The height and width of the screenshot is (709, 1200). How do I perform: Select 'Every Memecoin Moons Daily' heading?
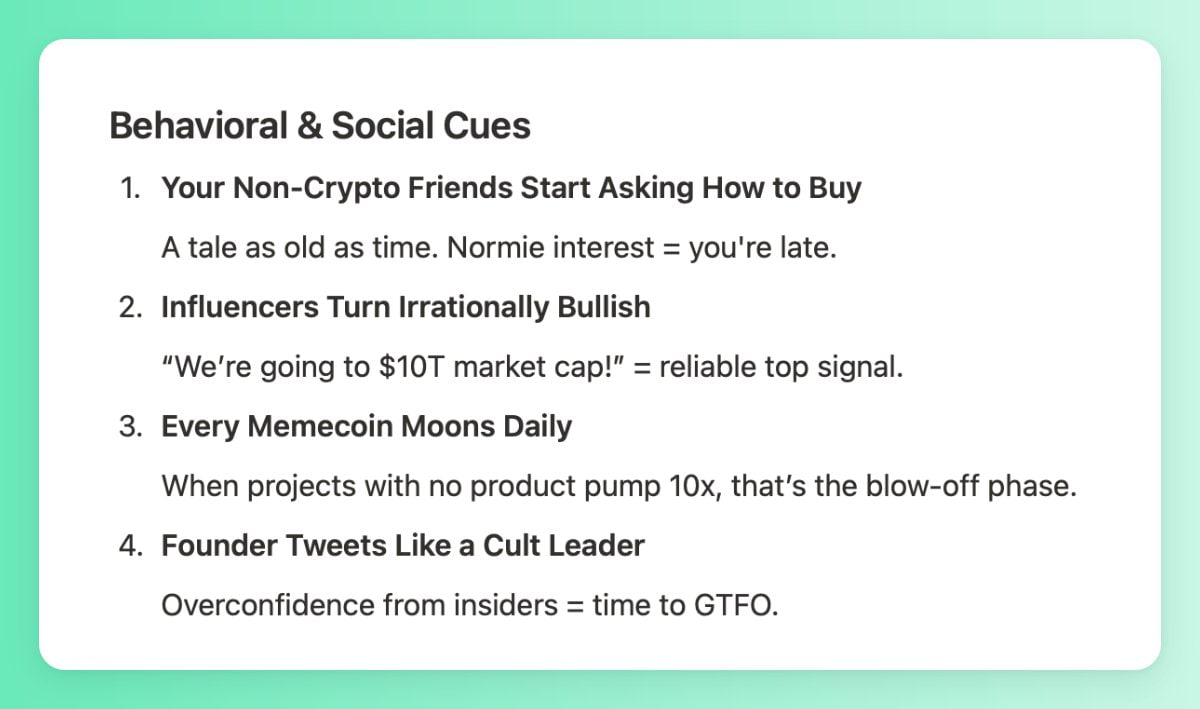[367, 426]
